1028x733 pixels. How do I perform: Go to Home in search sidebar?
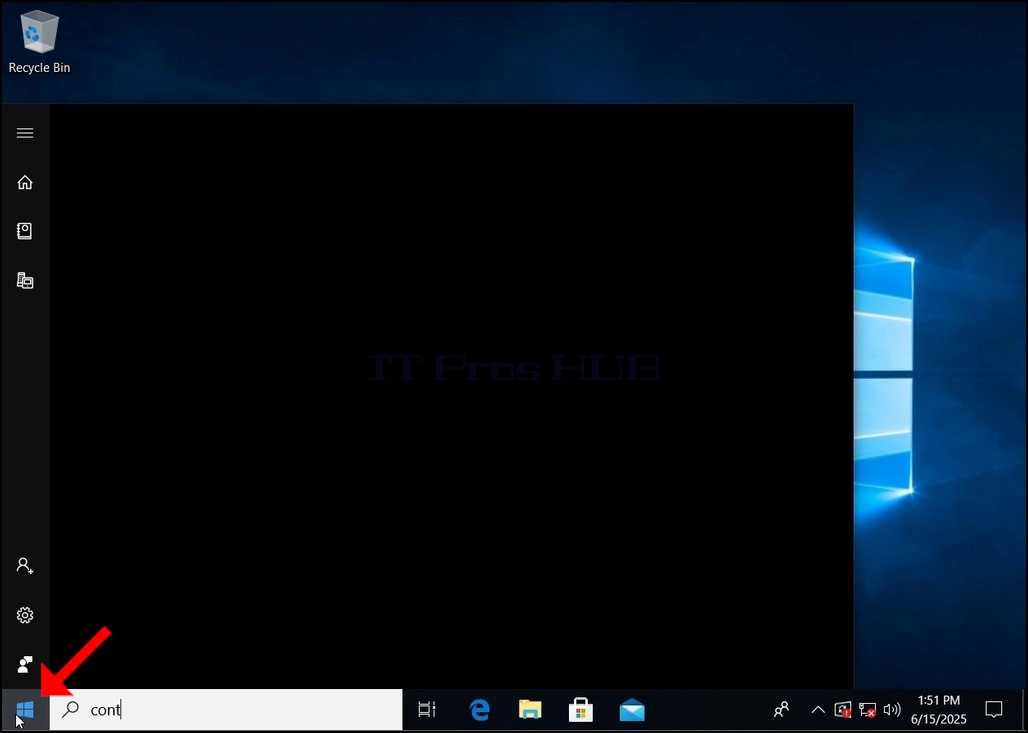(25, 182)
